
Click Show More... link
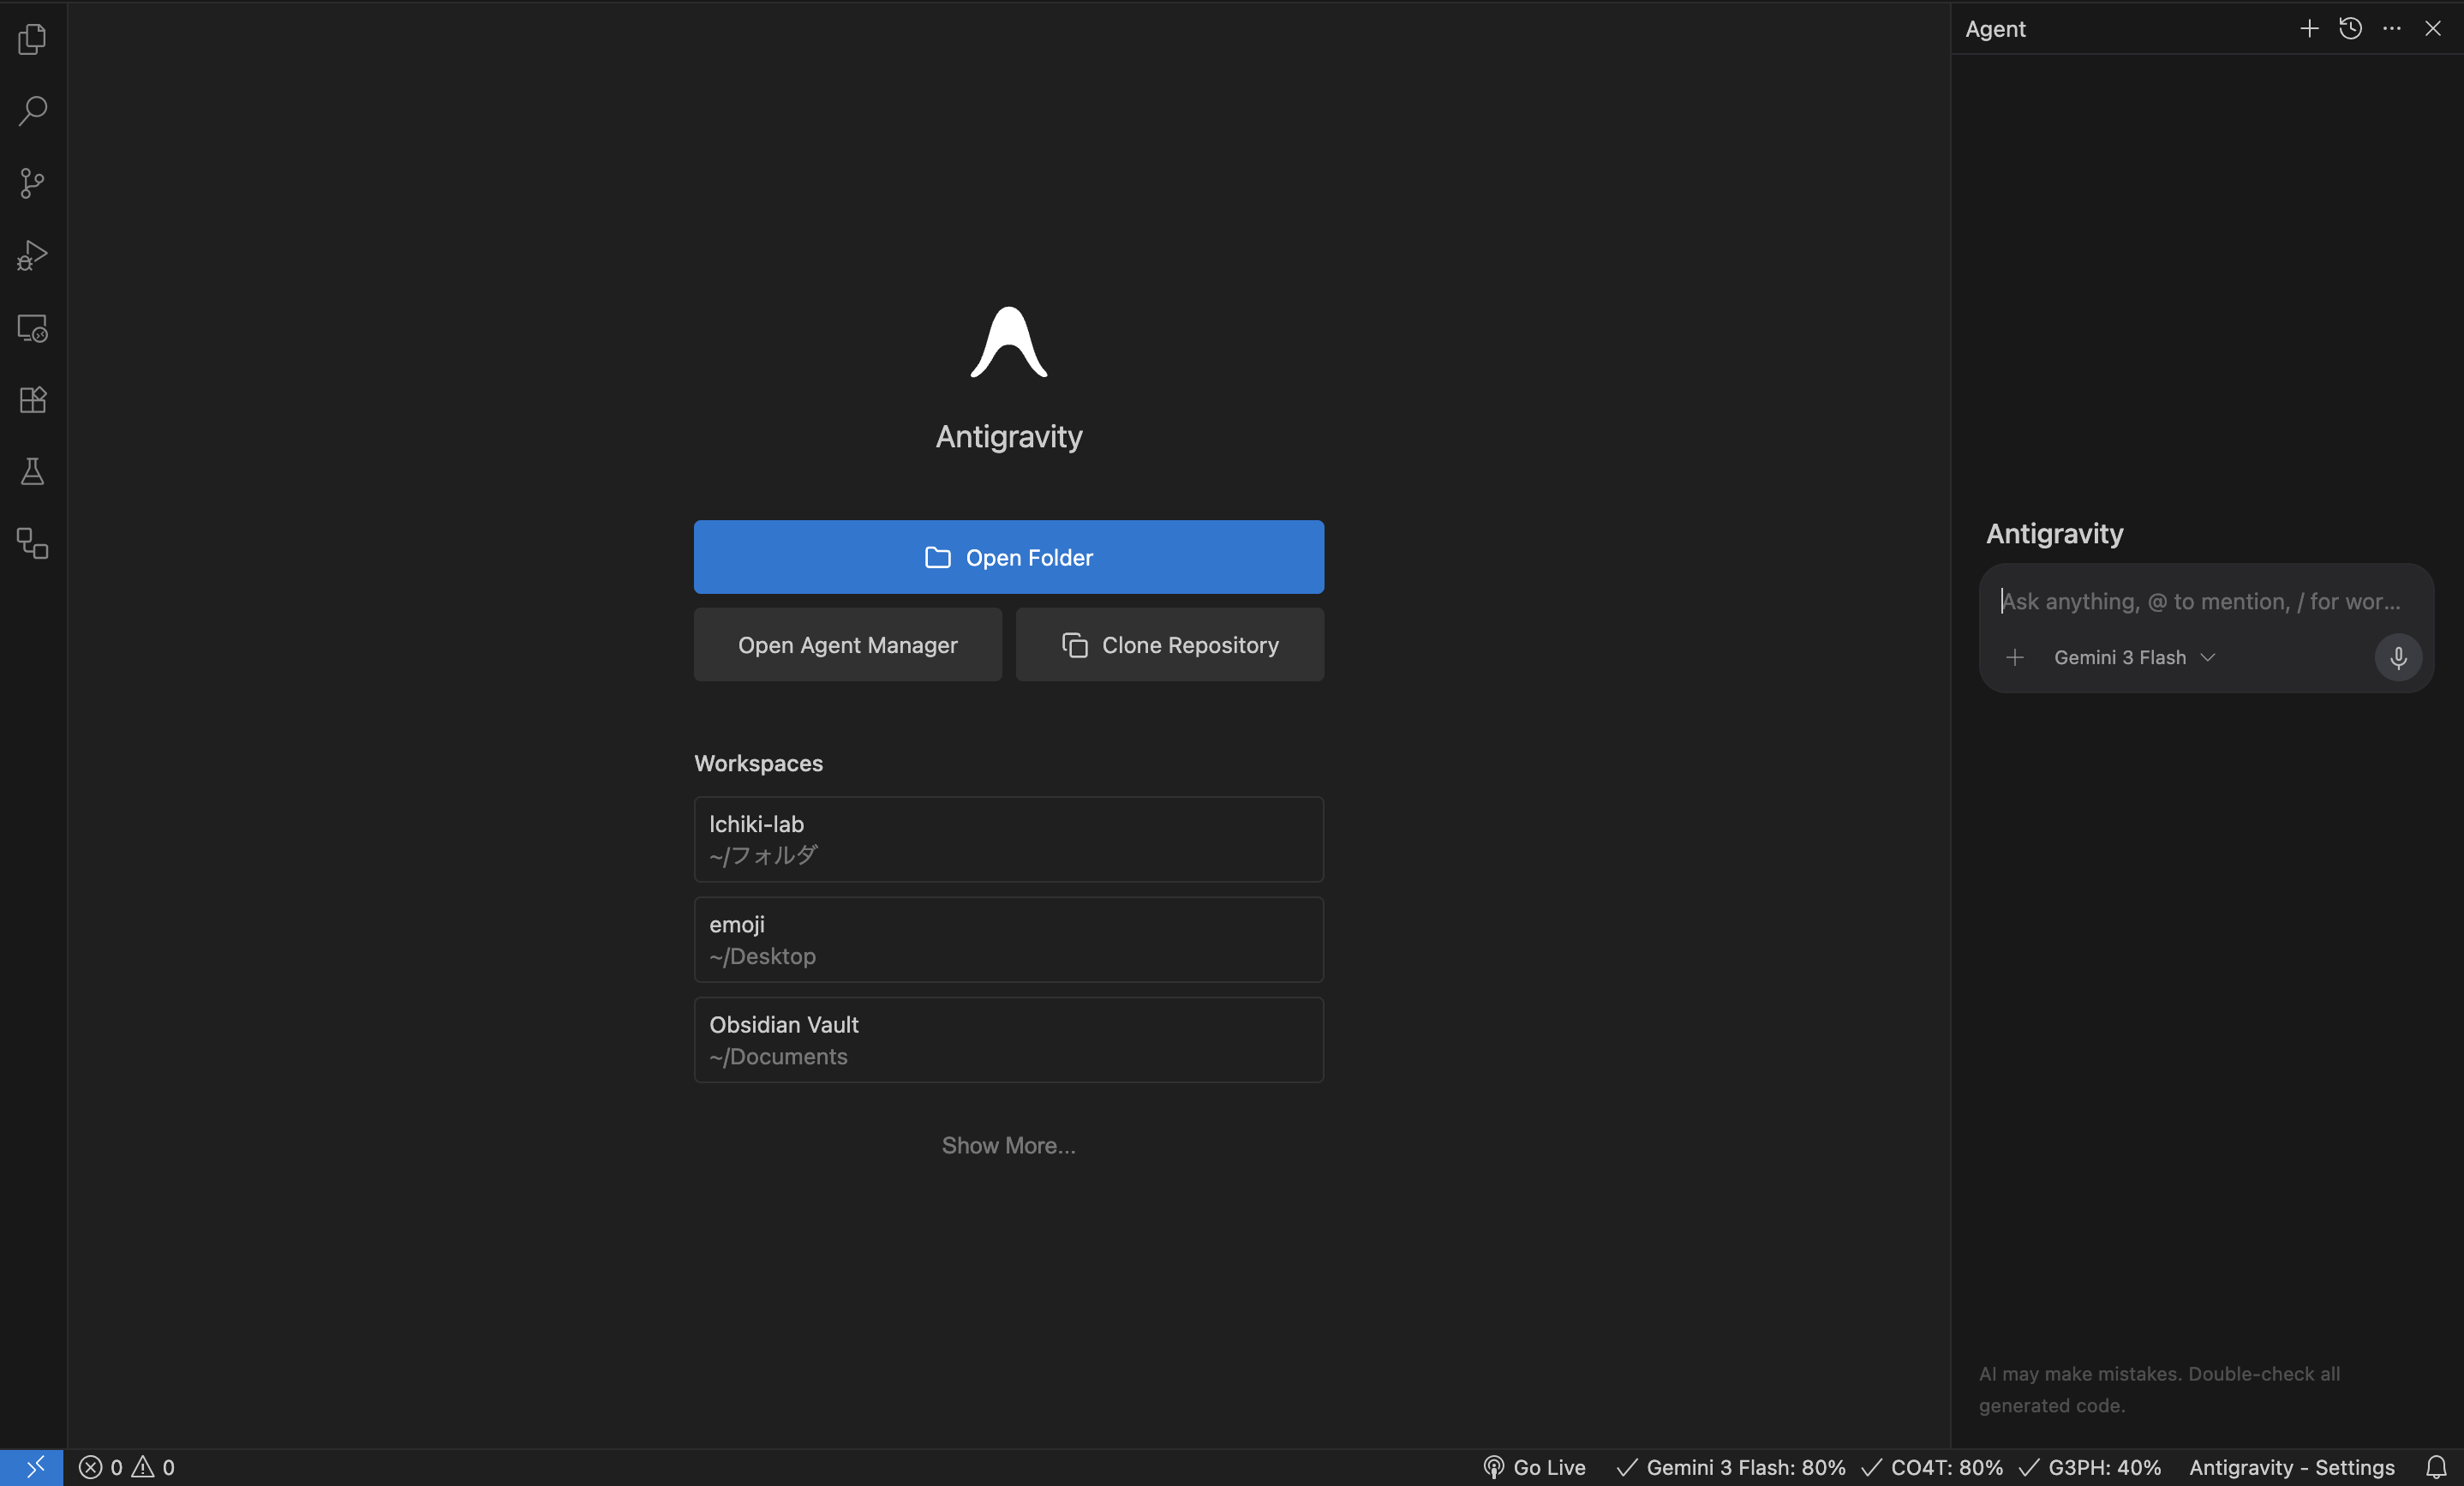point(1008,1145)
